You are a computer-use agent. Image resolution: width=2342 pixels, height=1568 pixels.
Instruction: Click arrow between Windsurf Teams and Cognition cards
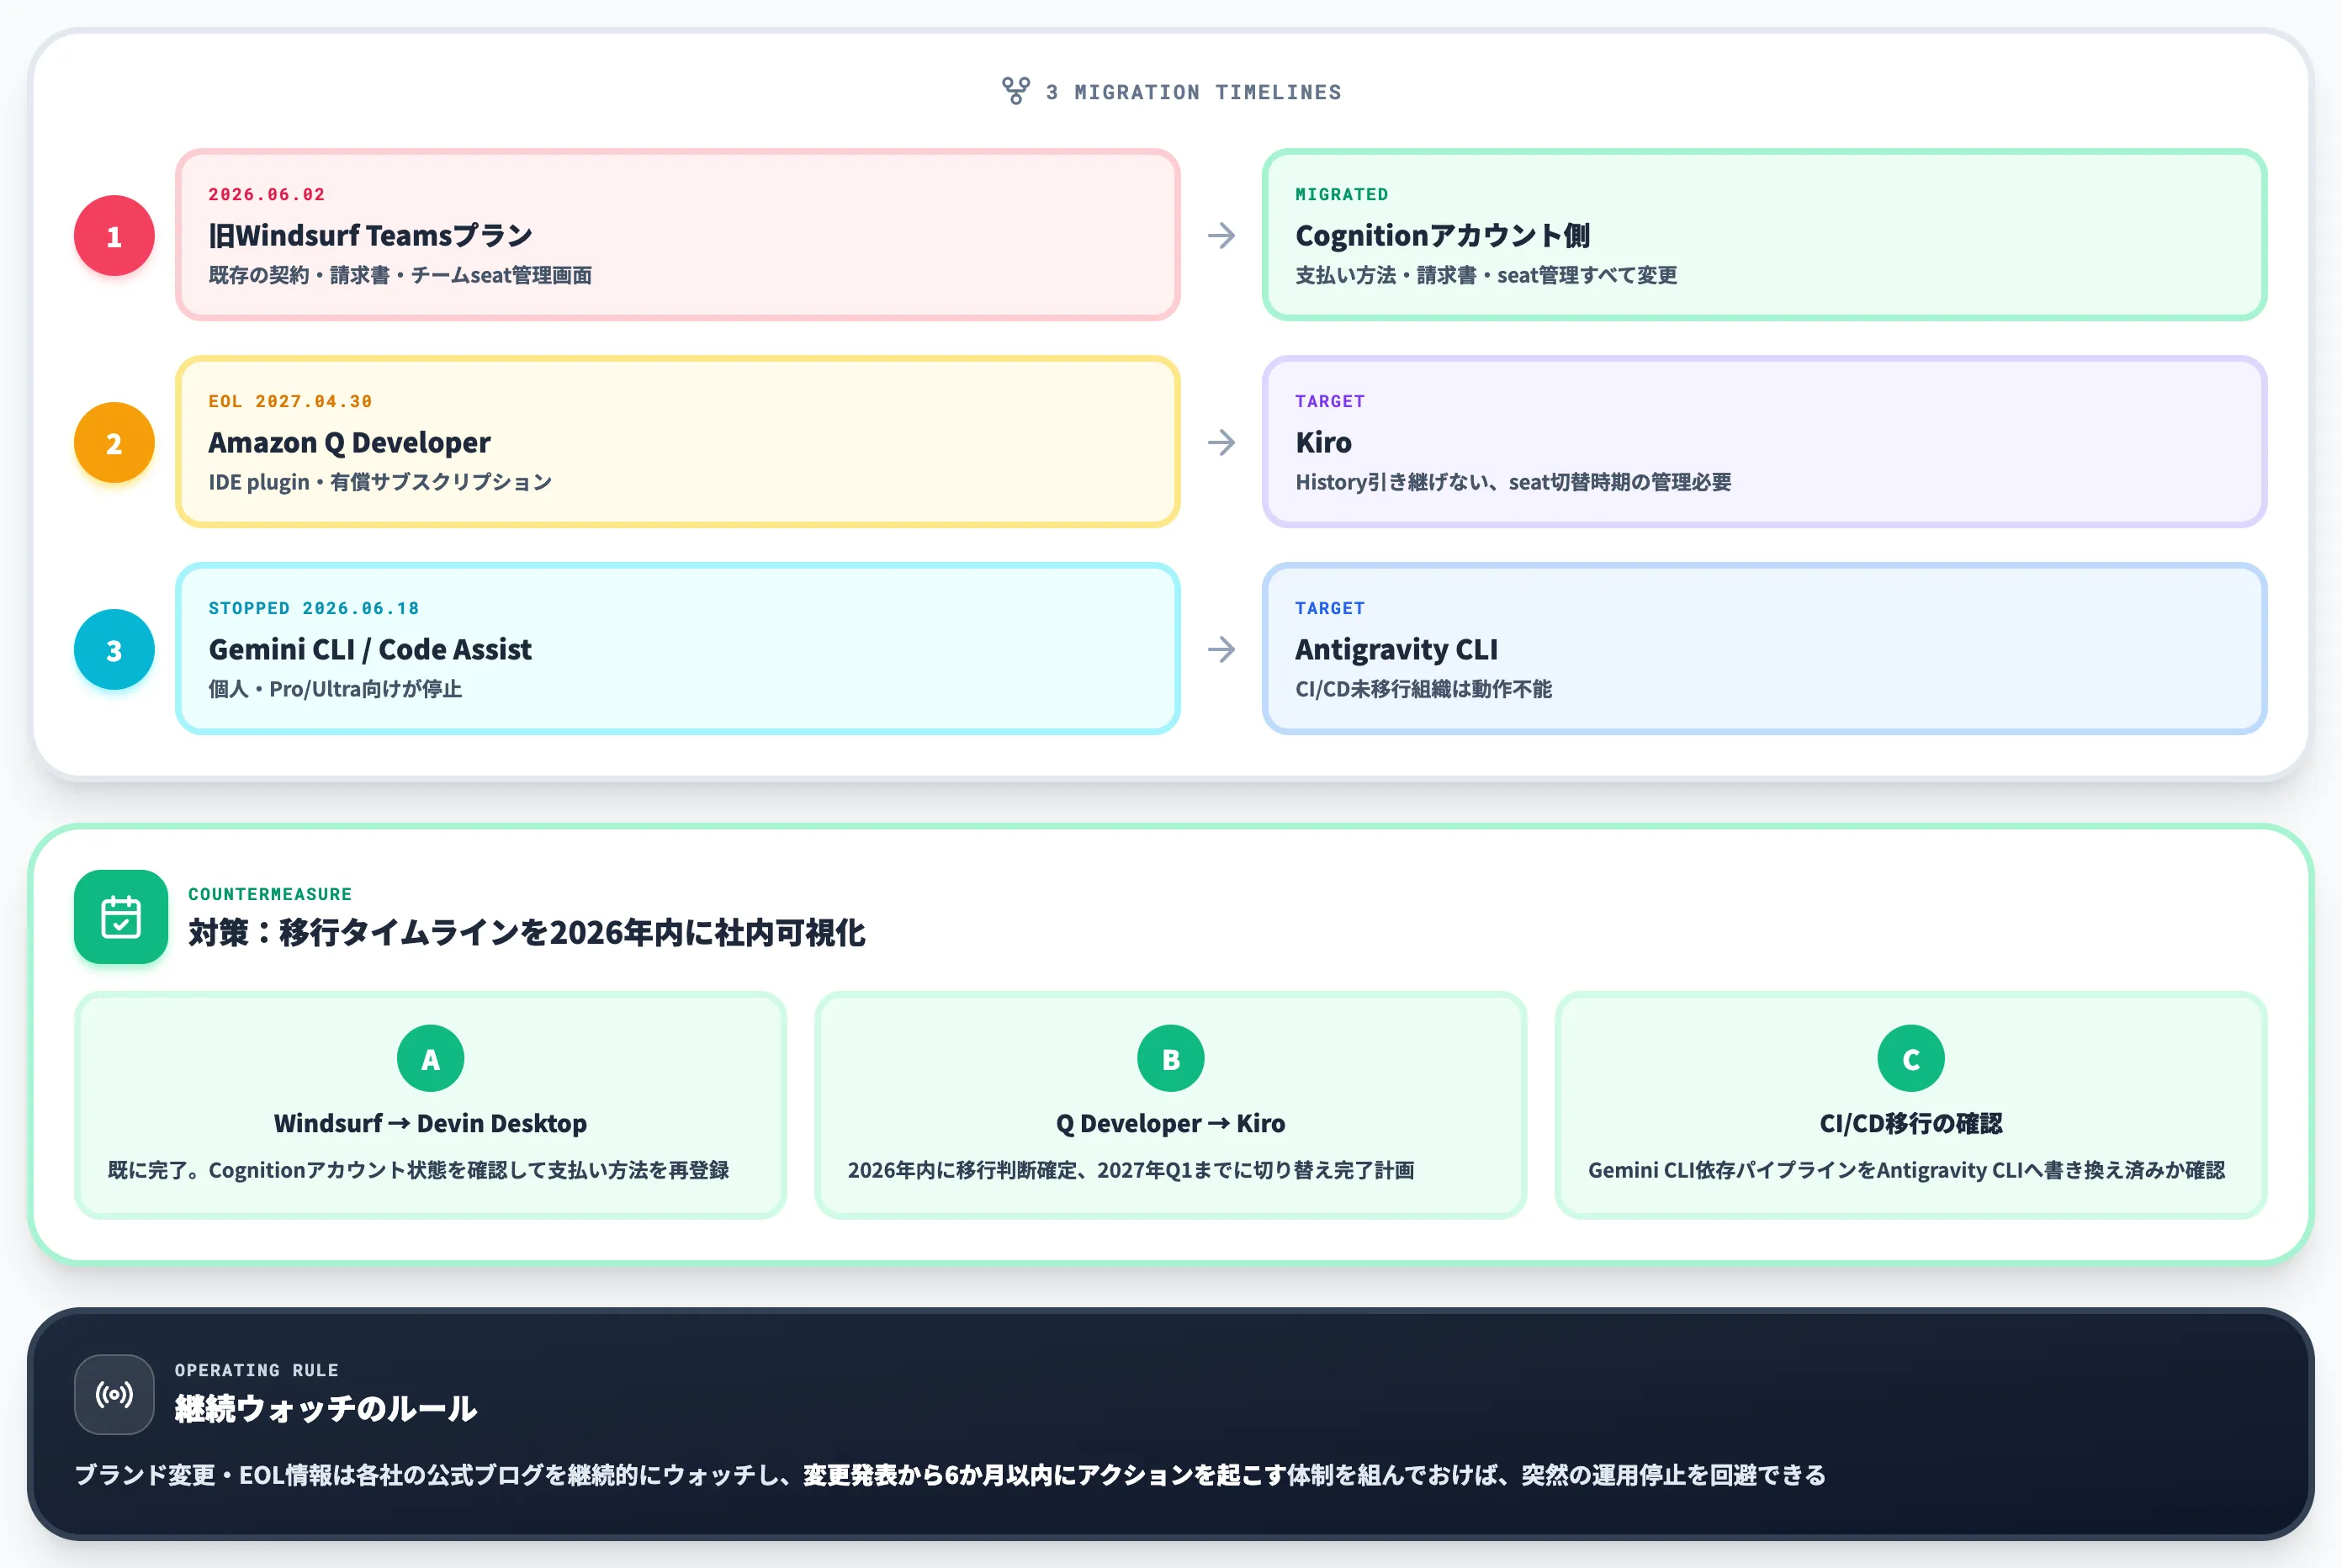[x=1221, y=236]
